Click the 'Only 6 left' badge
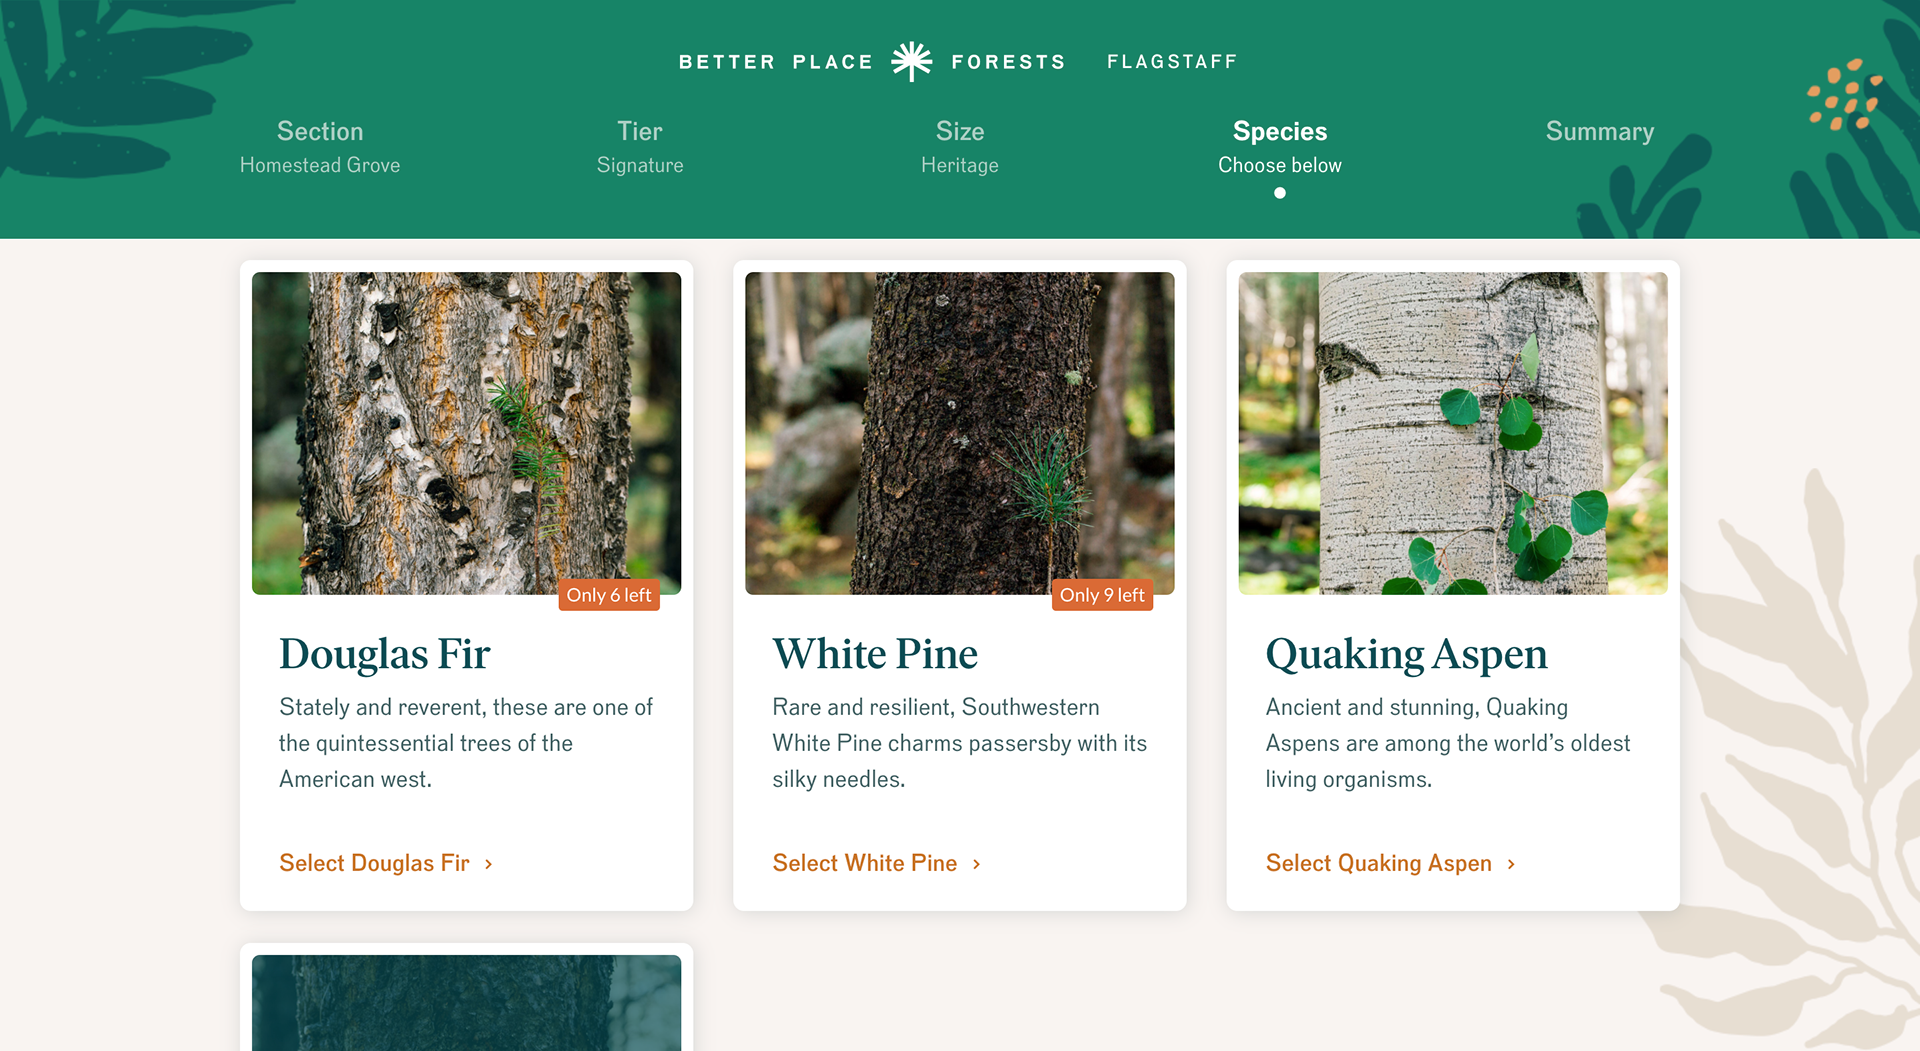The height and width of the screenshot is (1051, 1920). 609,595
